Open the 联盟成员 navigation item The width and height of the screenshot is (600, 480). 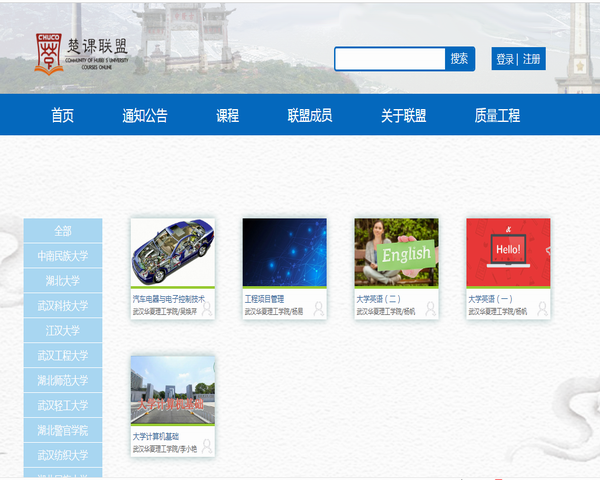[x=309, y=115]
